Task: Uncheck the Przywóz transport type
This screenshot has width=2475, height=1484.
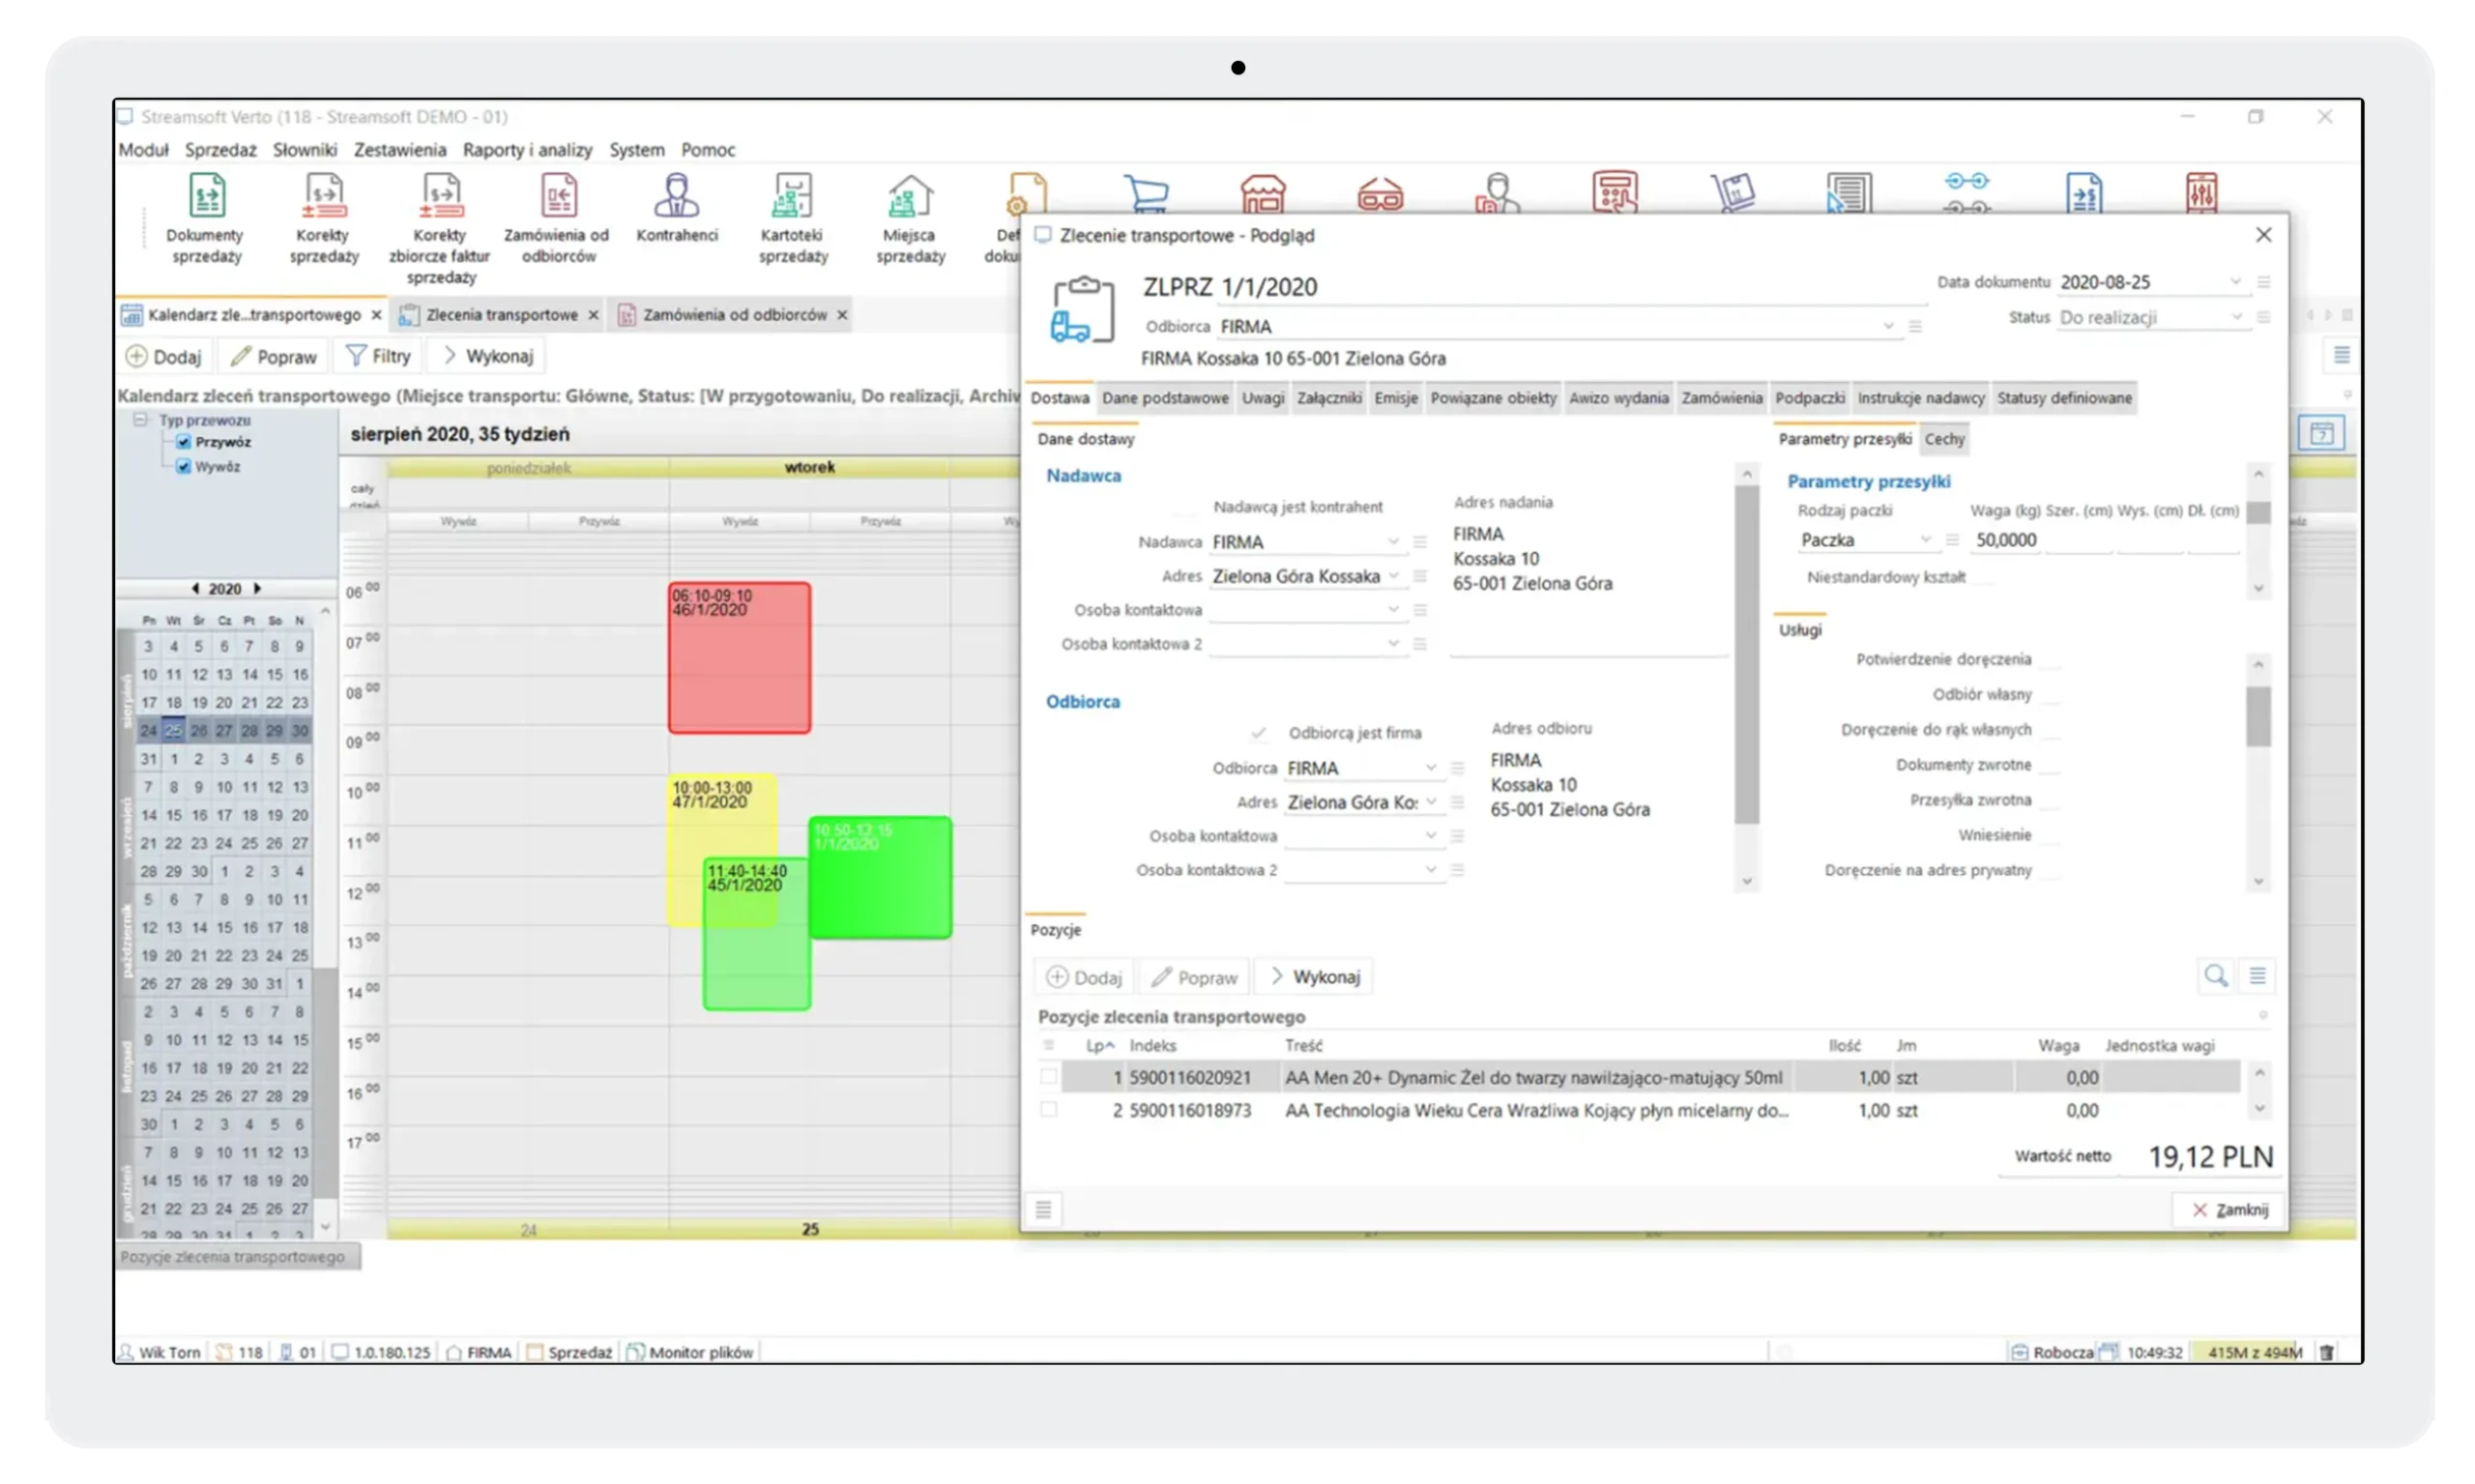Action: point(184,442)
